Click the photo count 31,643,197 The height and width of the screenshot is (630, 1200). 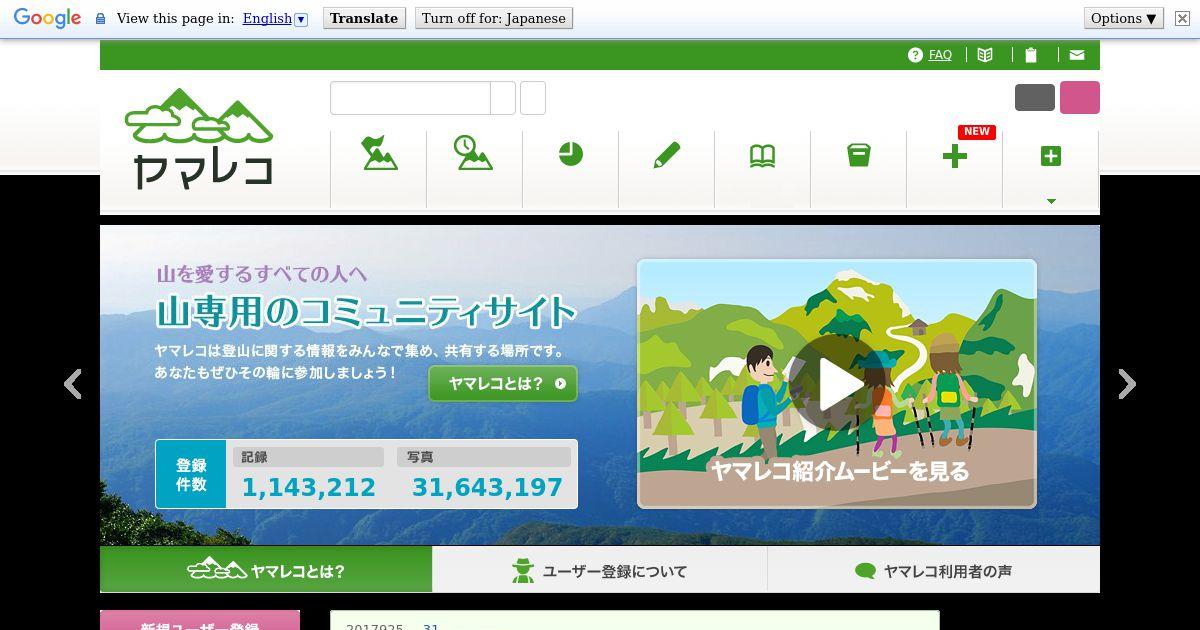487,488
